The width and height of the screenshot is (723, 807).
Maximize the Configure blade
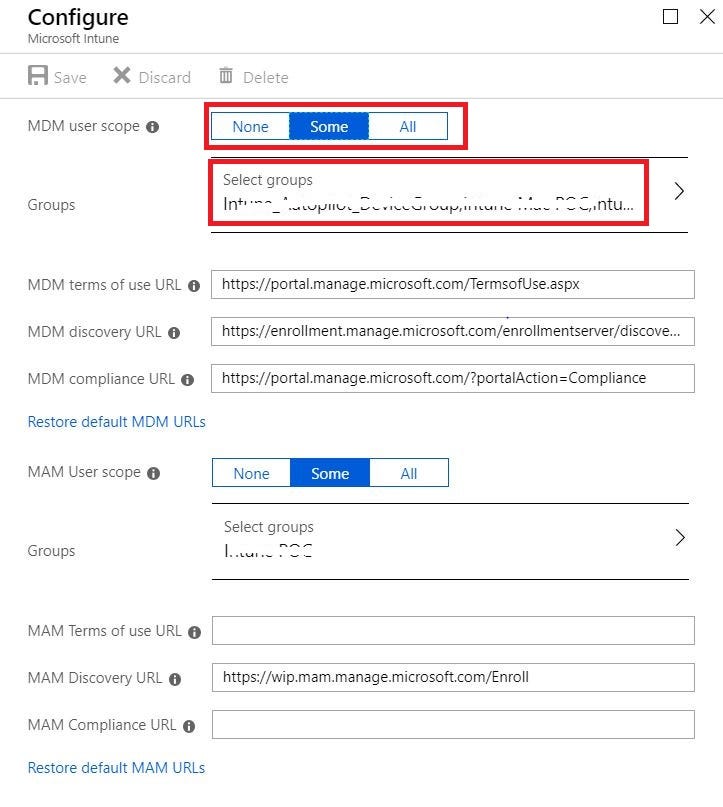[x=670, y=17]
